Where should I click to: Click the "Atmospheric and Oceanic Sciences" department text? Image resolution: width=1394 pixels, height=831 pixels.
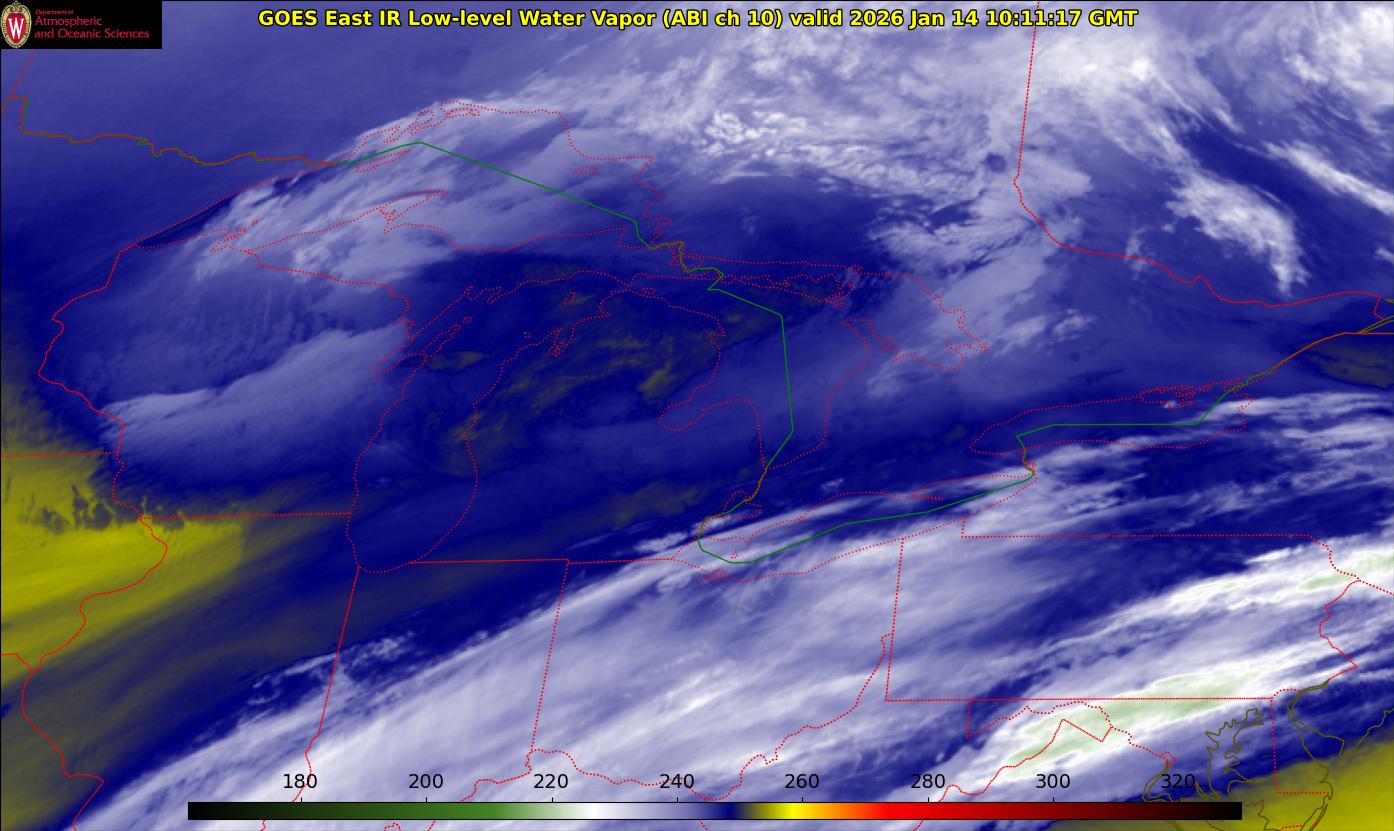pos(91,27)
